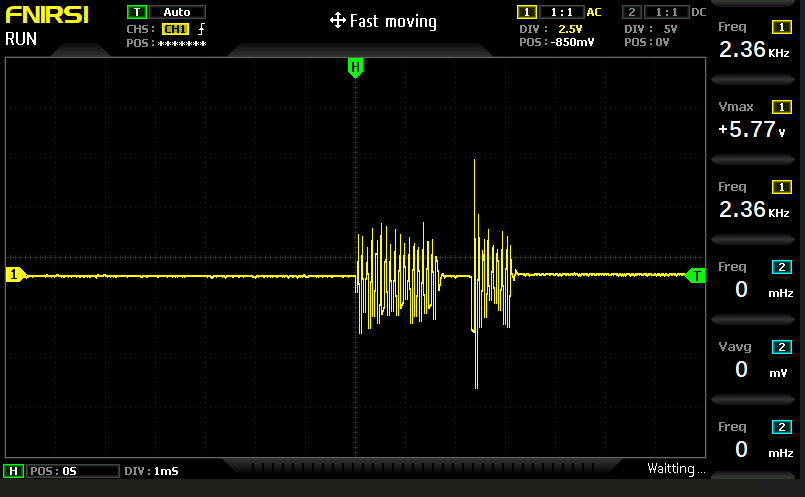Toggle the RUN acquisition status
The image size is (805, 497).
tap(22, 39)
